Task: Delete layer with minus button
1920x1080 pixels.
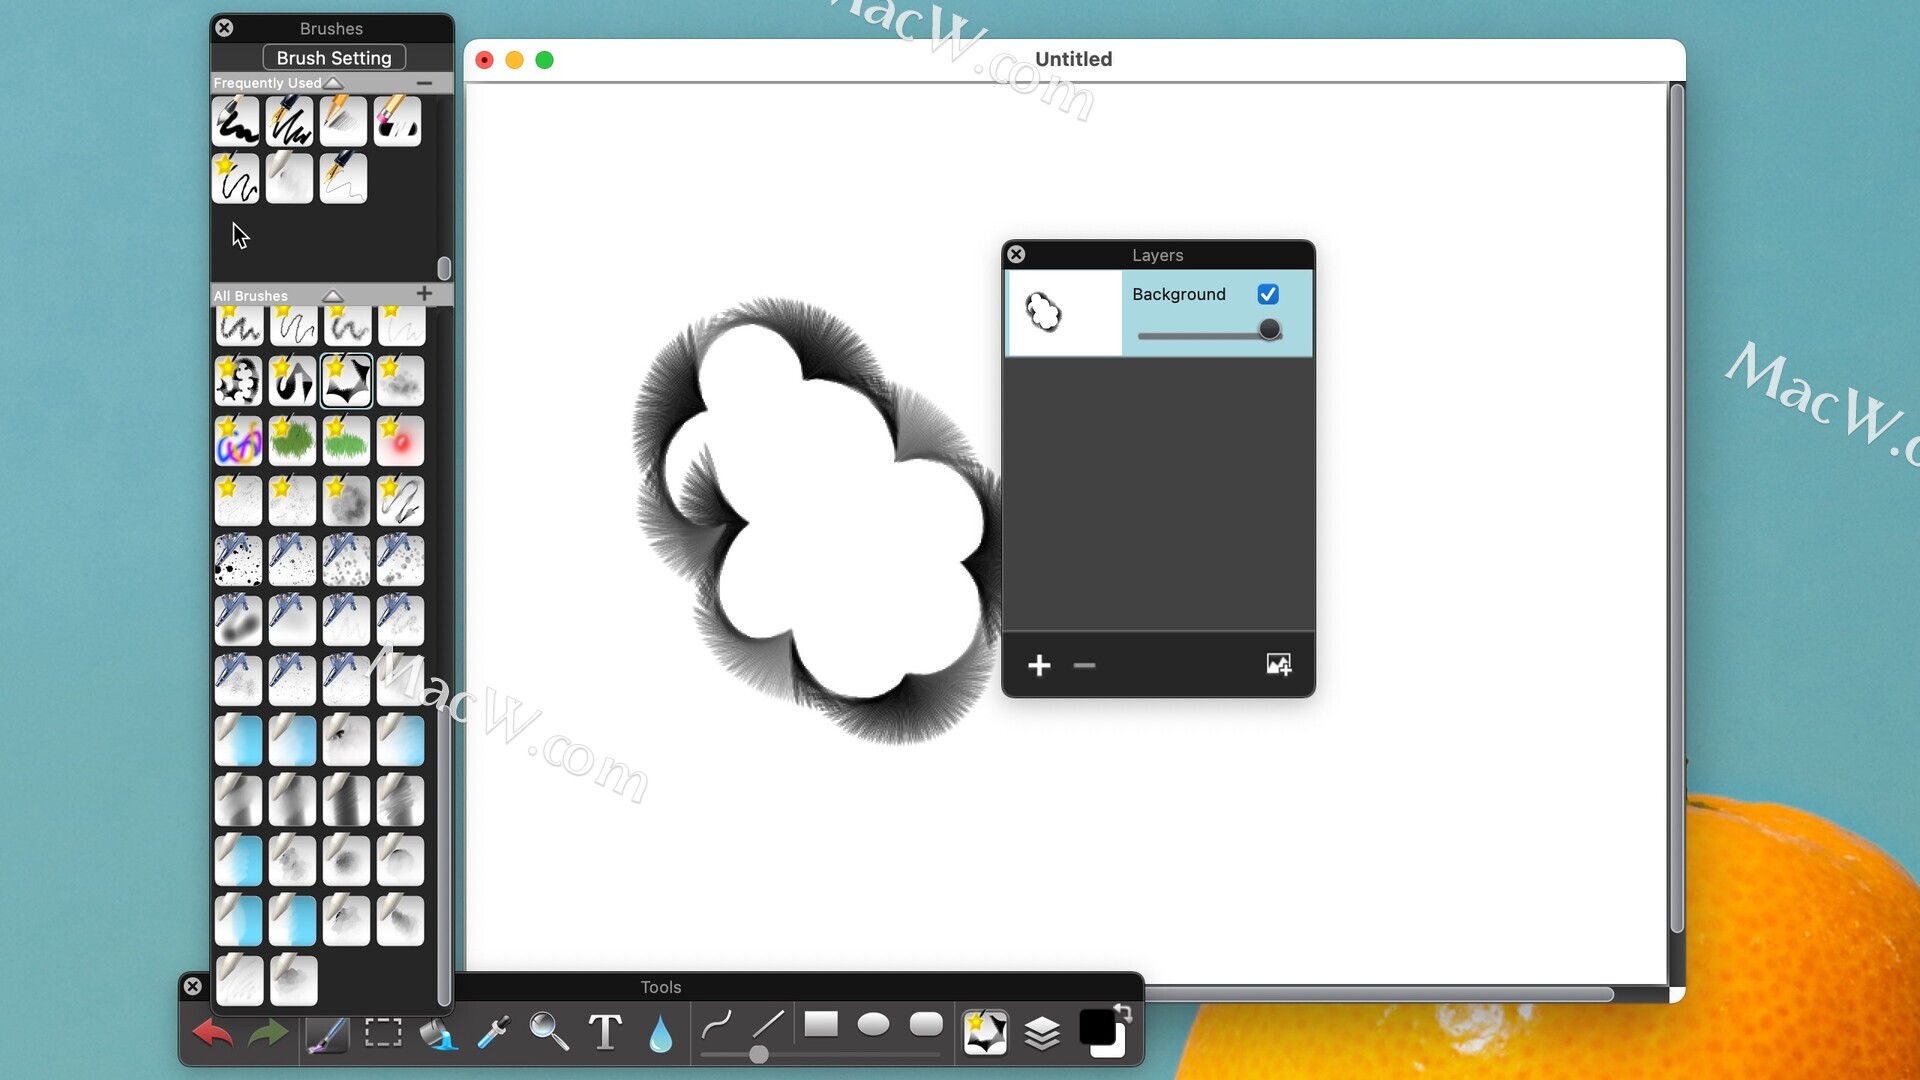Action: (1084, 666)
